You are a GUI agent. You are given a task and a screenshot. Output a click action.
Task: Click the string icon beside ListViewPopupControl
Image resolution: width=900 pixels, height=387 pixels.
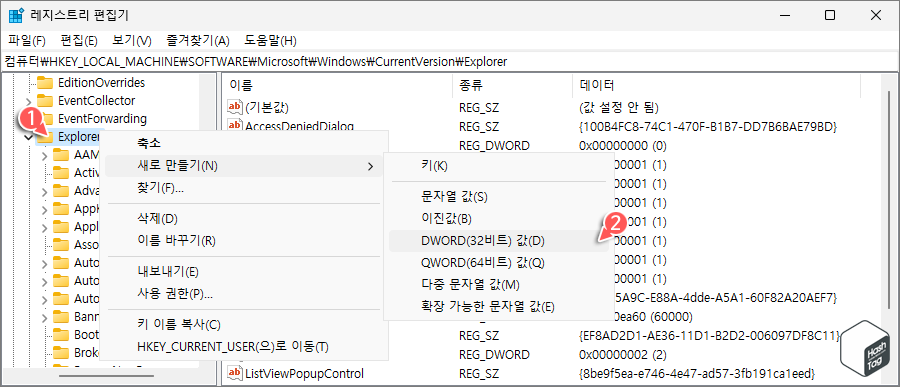[x=235, y=374]
